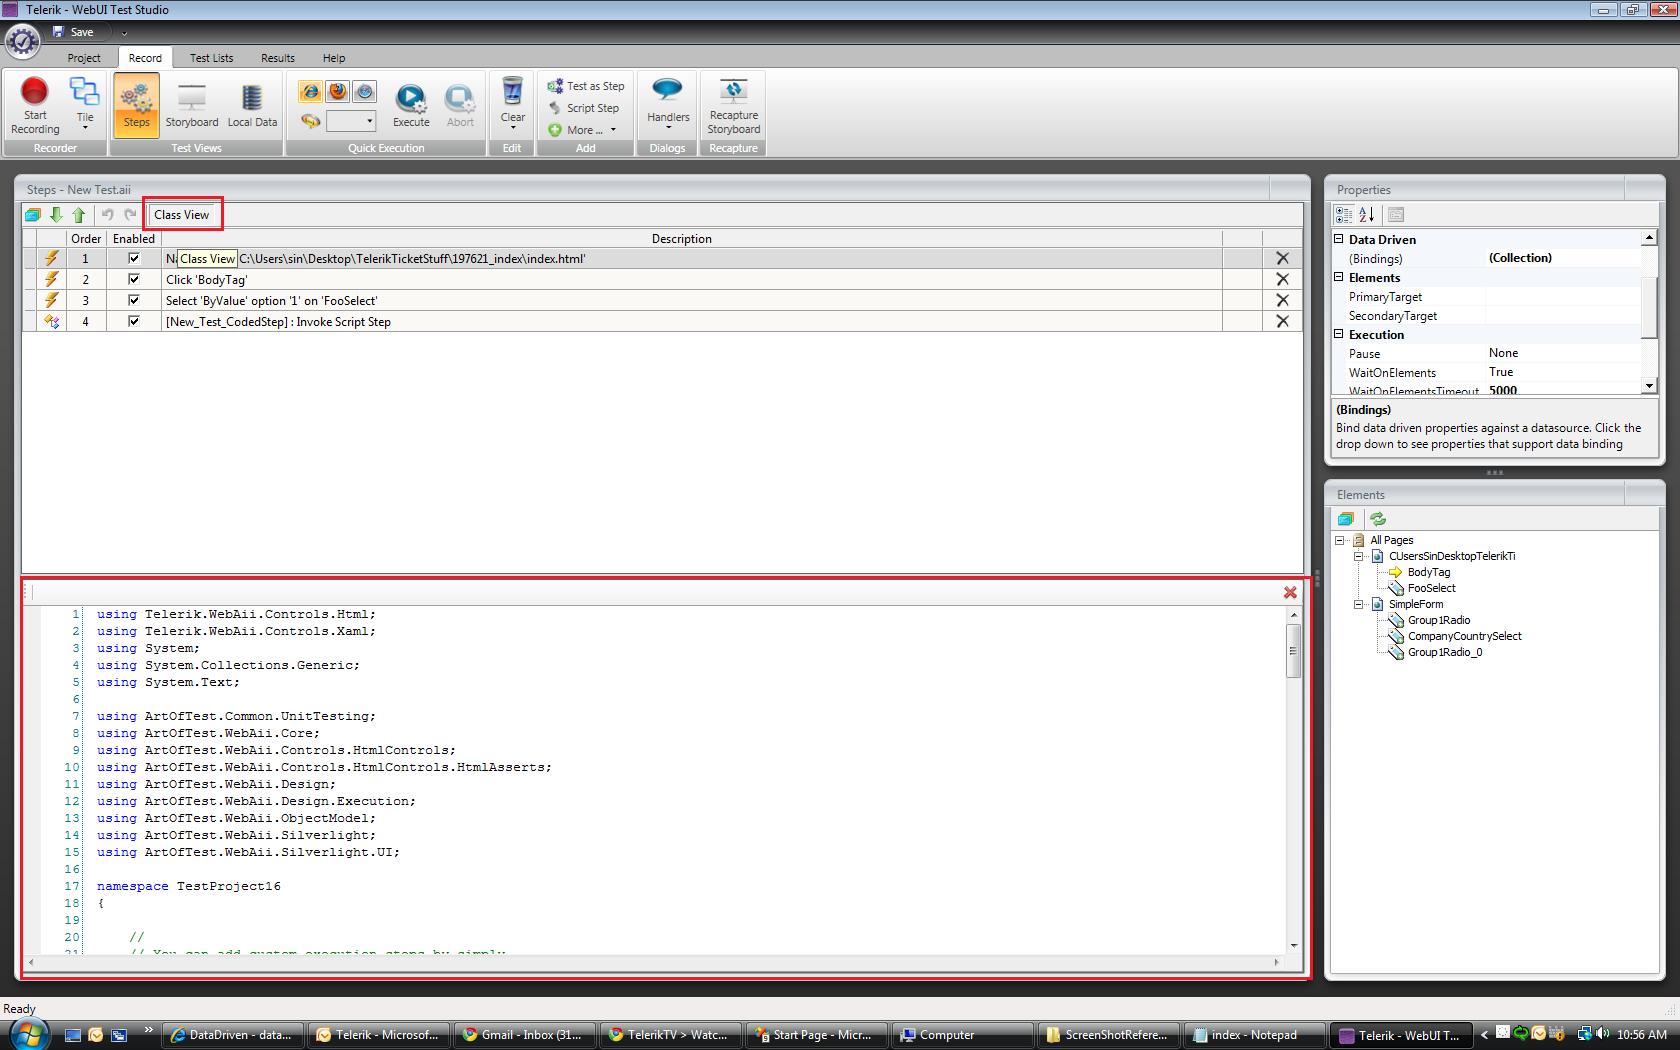The height and width of the screenshot is (1050, 1680).
Task: Click the code editor vertical scrollbar thumb
Action: pyautogui.click(x=1293, y=651)
